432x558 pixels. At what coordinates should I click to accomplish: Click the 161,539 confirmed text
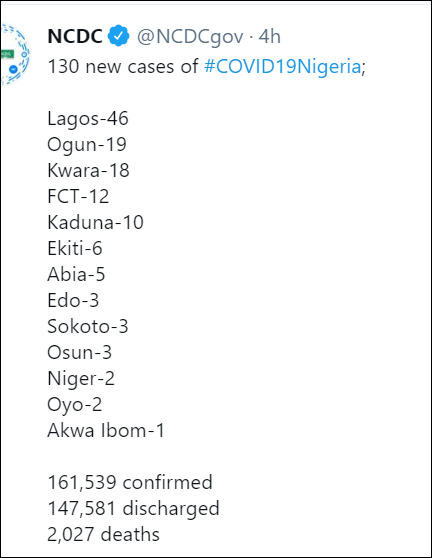pos(130,483)
